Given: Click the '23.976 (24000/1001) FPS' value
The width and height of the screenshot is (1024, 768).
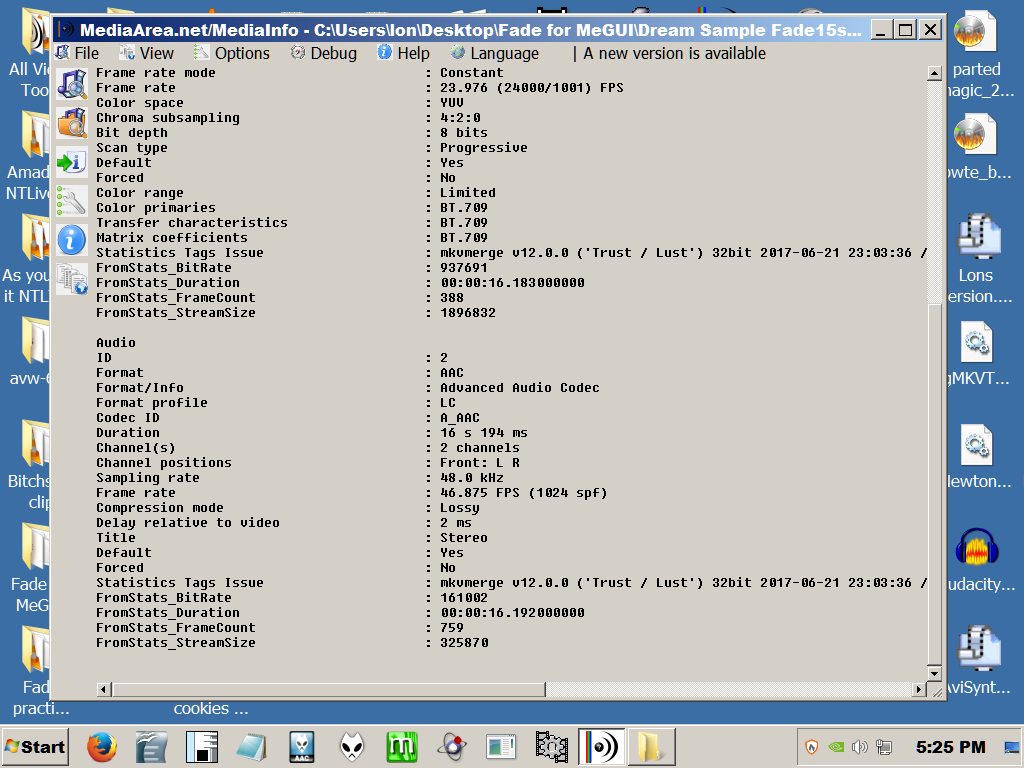Looking at the screenshot, I should (532, 88).
